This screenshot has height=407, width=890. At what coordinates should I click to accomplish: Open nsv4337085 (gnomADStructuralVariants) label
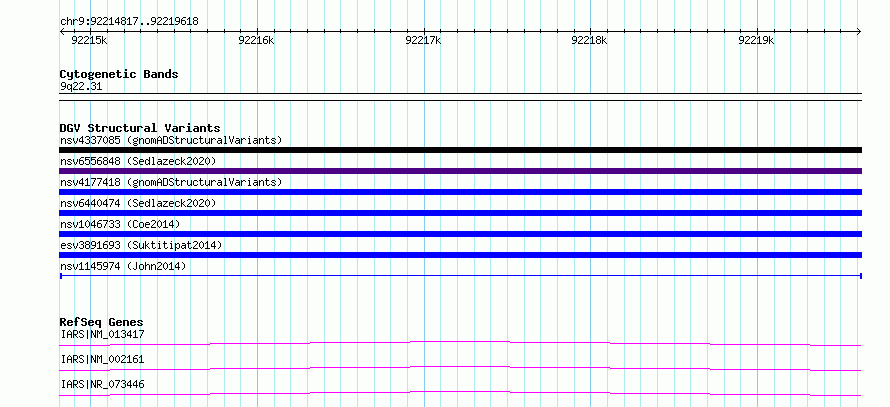click(x=171, y=140)
